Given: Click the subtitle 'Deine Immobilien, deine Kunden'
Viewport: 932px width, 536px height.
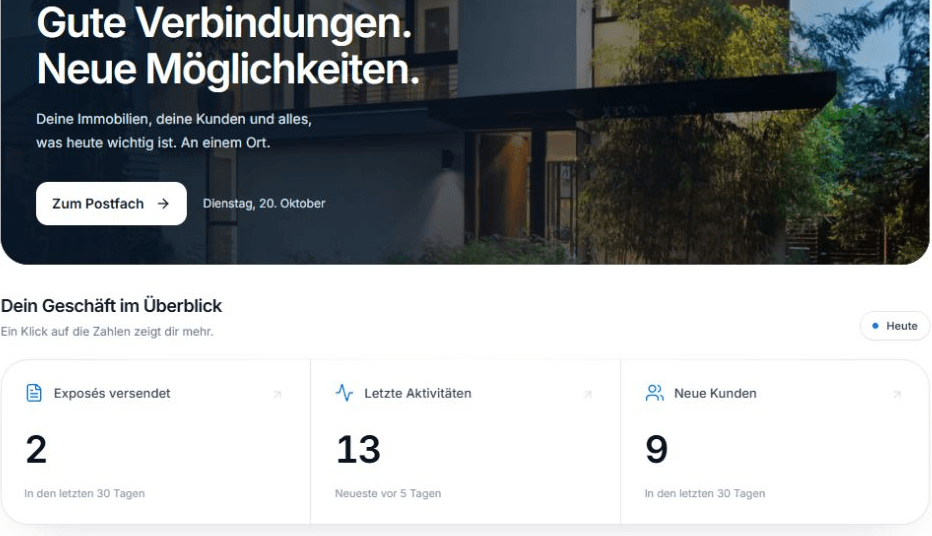Looking at the screenshot, I should [174, 119].
